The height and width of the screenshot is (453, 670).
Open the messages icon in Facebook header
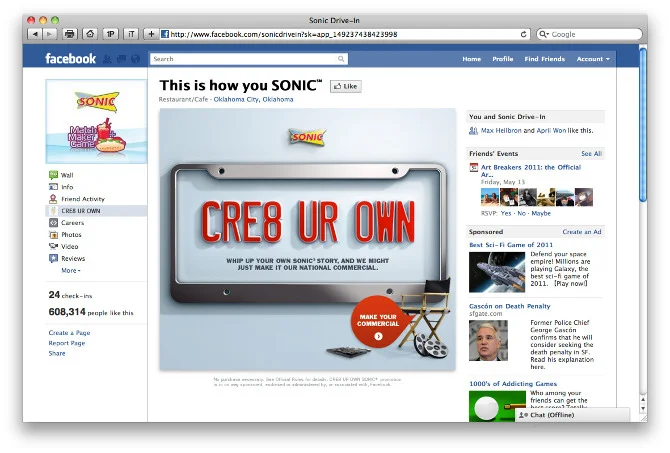[x=122, y=59]
